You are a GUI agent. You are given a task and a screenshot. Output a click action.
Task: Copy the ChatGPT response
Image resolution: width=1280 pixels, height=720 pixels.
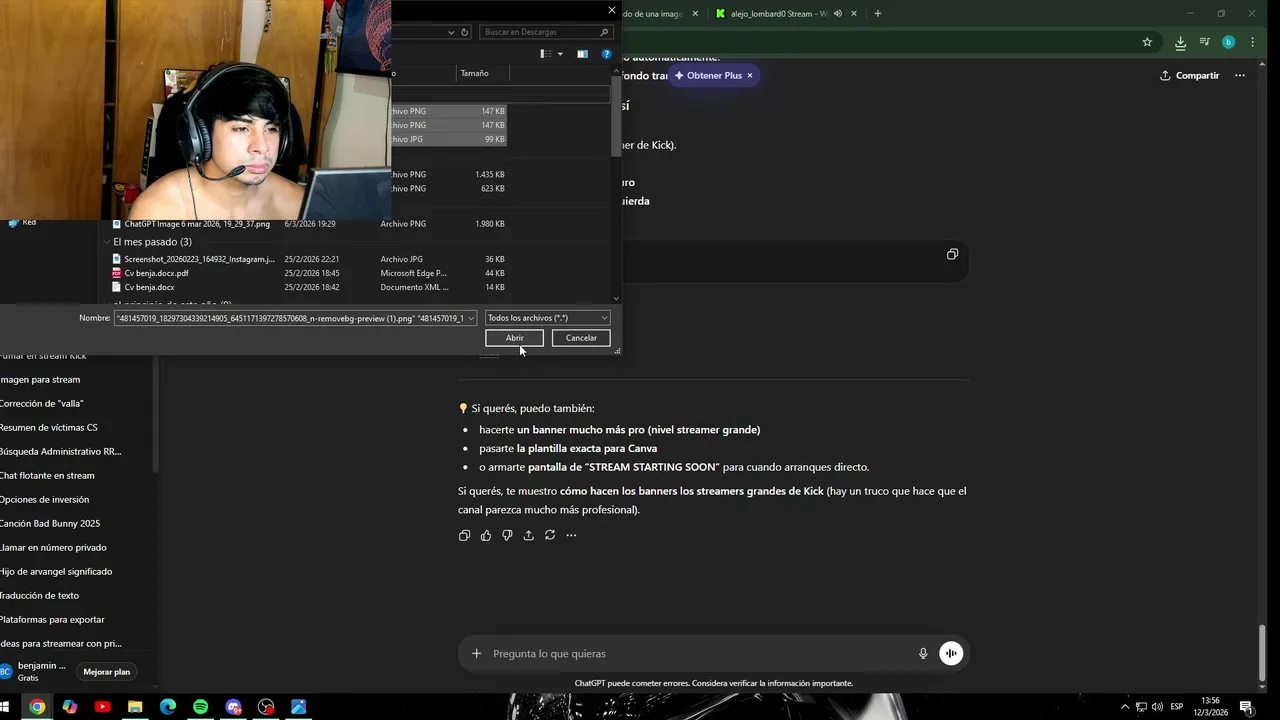[x=464, y=535]
